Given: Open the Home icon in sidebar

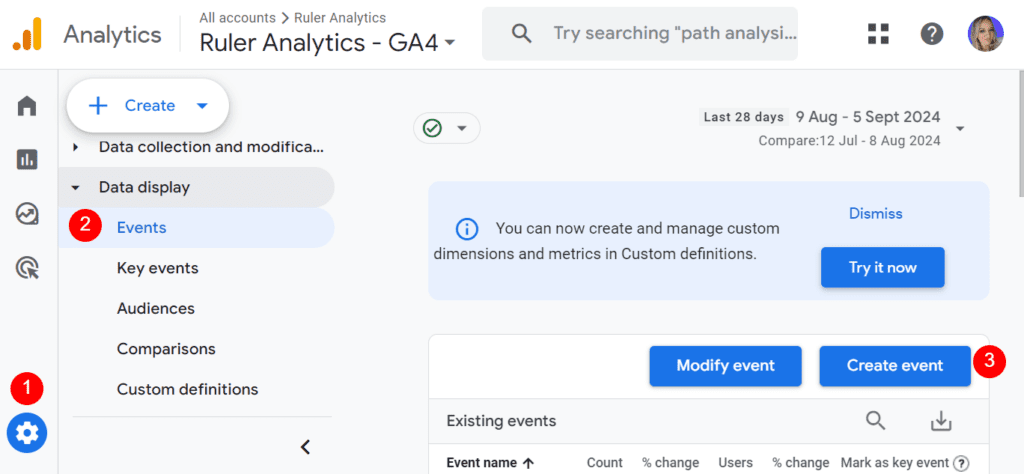Looking at the screenshot, I should pos(27,105).
